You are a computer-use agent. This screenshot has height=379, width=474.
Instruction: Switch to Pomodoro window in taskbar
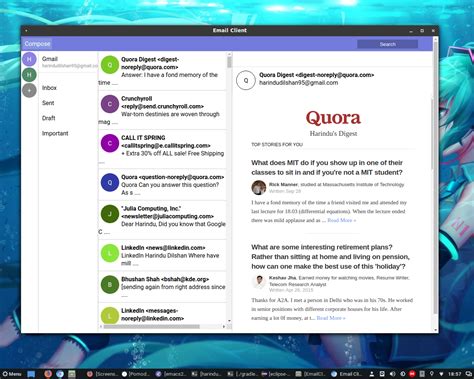pos(136,374)
